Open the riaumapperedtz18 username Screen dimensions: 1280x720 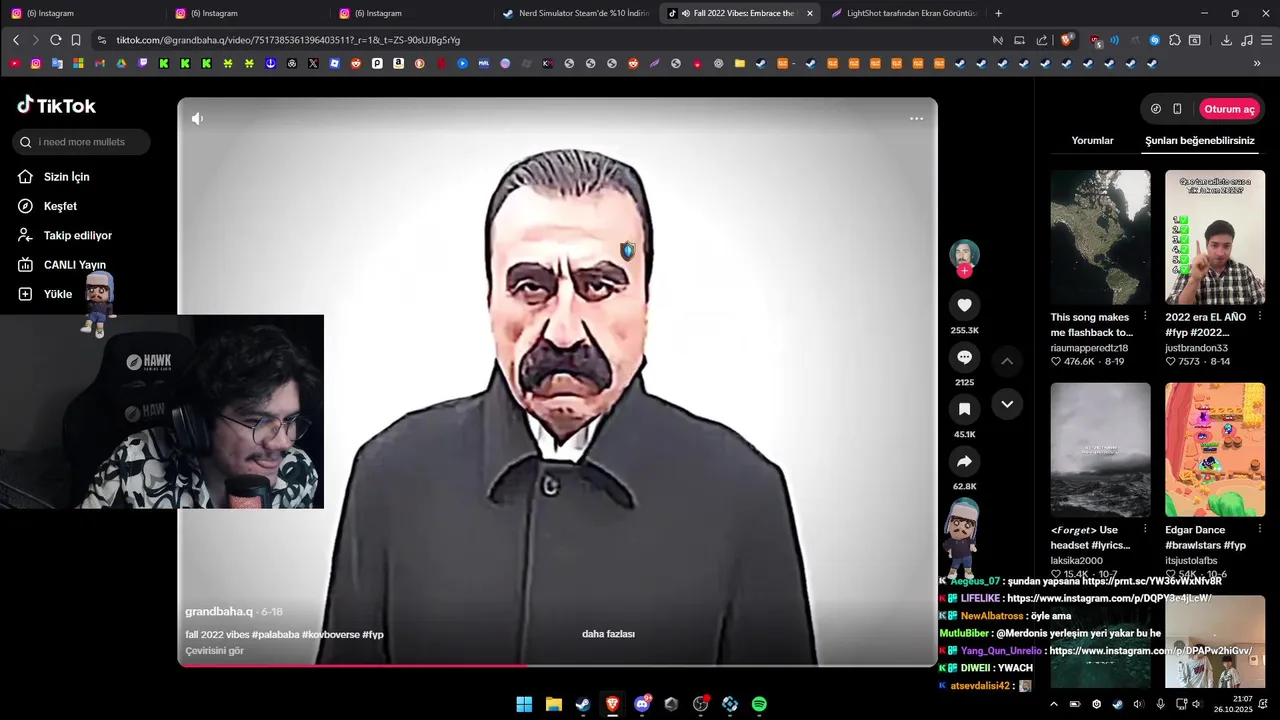(1089, 348)
